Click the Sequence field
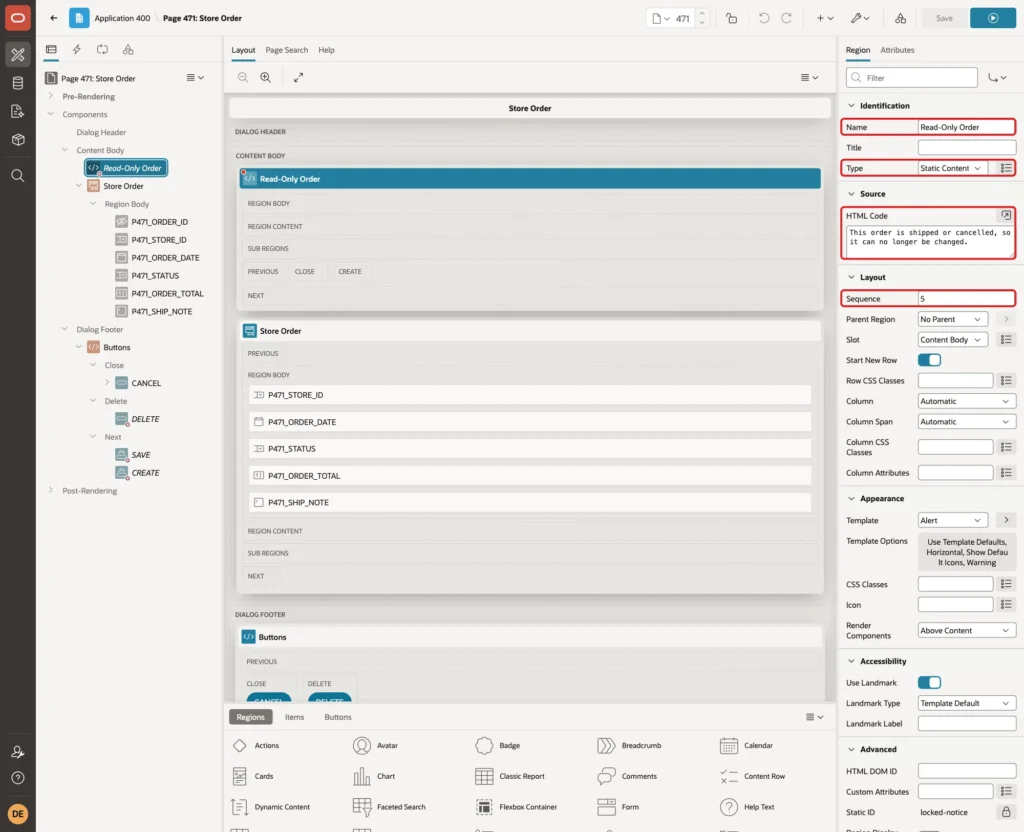 tap(967, 298)
